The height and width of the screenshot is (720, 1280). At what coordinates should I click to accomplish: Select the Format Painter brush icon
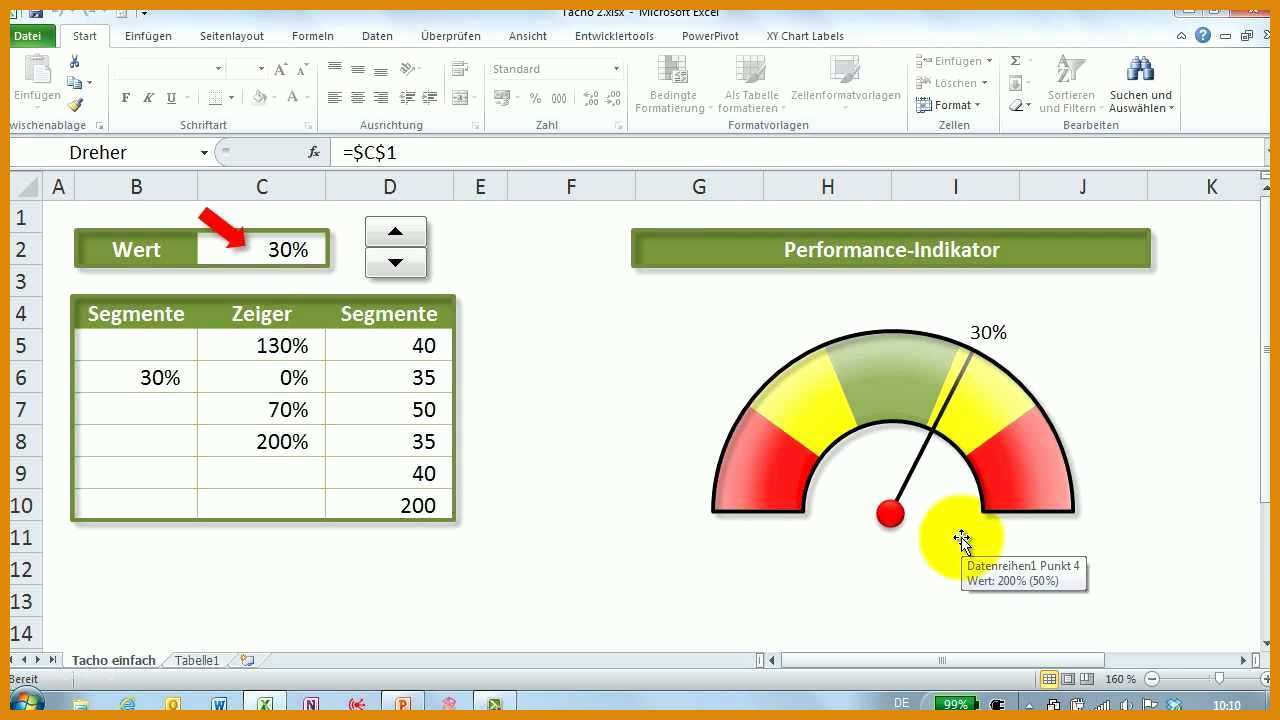coord(75,104)
